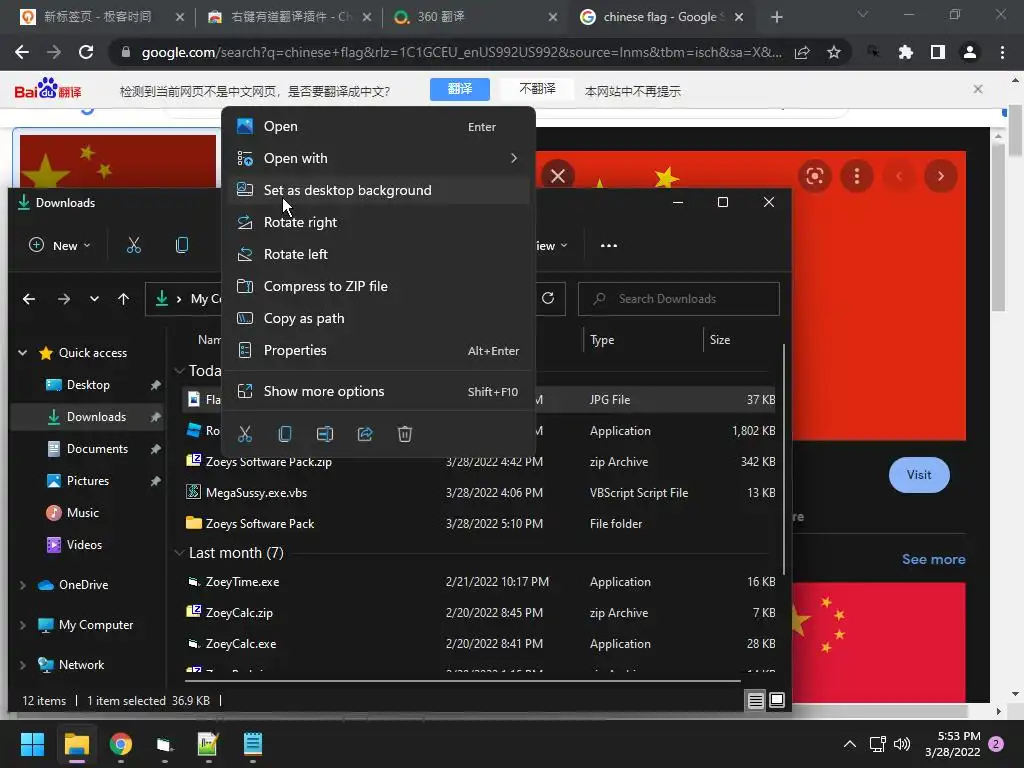Click the copy icon in context menu
This screenshot has width=1024, height=768.
click(285, 434)
